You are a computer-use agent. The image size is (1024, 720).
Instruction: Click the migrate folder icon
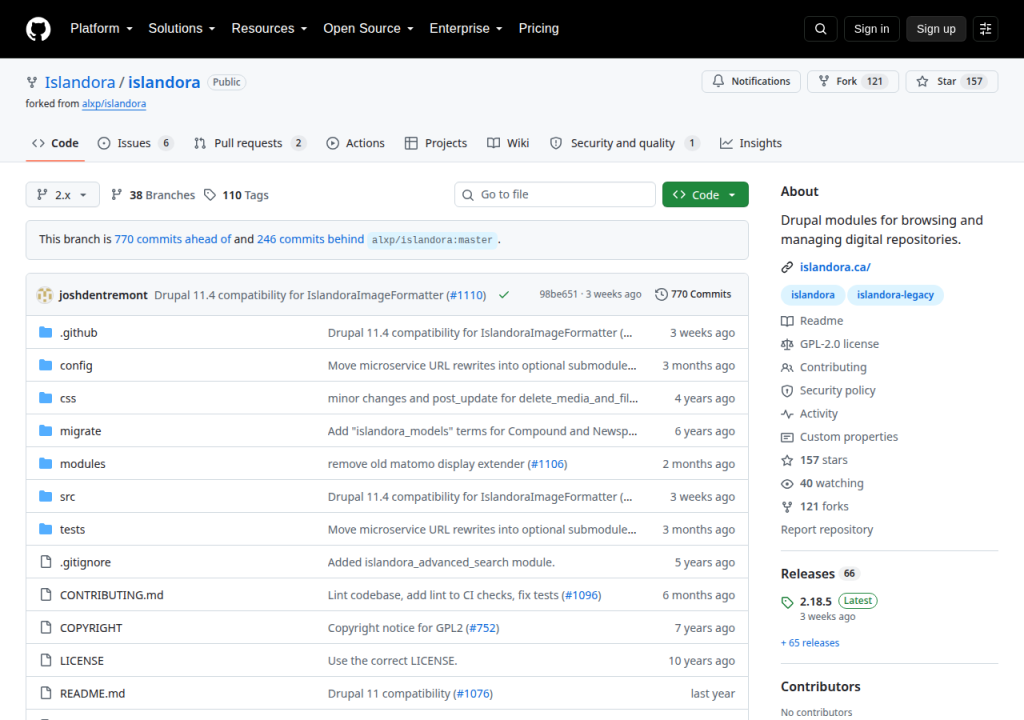click(x=45, y=431)
